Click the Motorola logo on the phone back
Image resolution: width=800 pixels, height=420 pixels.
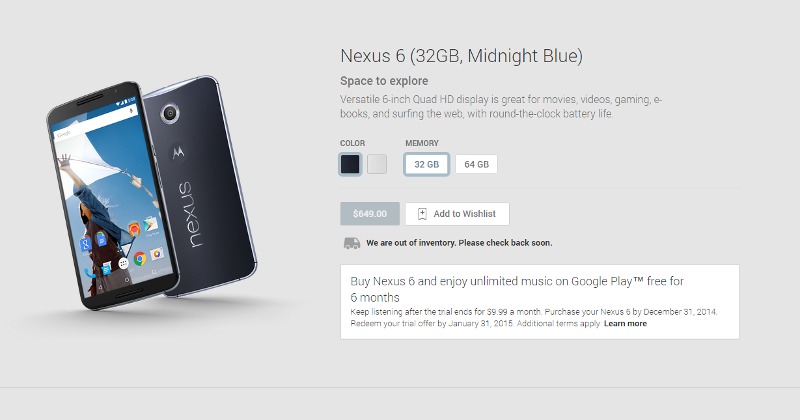pyautogui.click(x=178, y=151)
